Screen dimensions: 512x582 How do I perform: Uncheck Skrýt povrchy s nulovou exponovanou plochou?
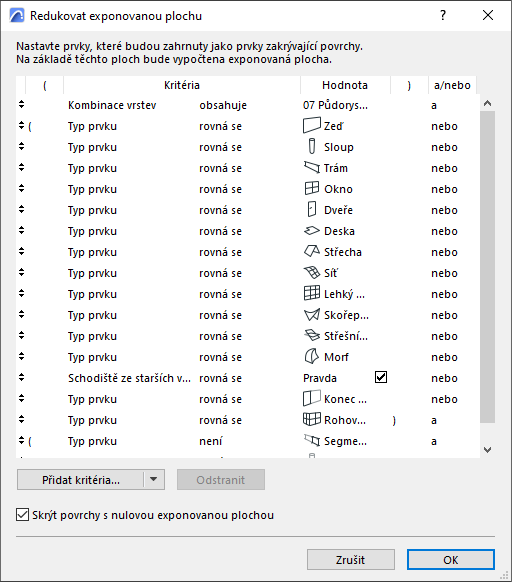[x=22, y=515]
